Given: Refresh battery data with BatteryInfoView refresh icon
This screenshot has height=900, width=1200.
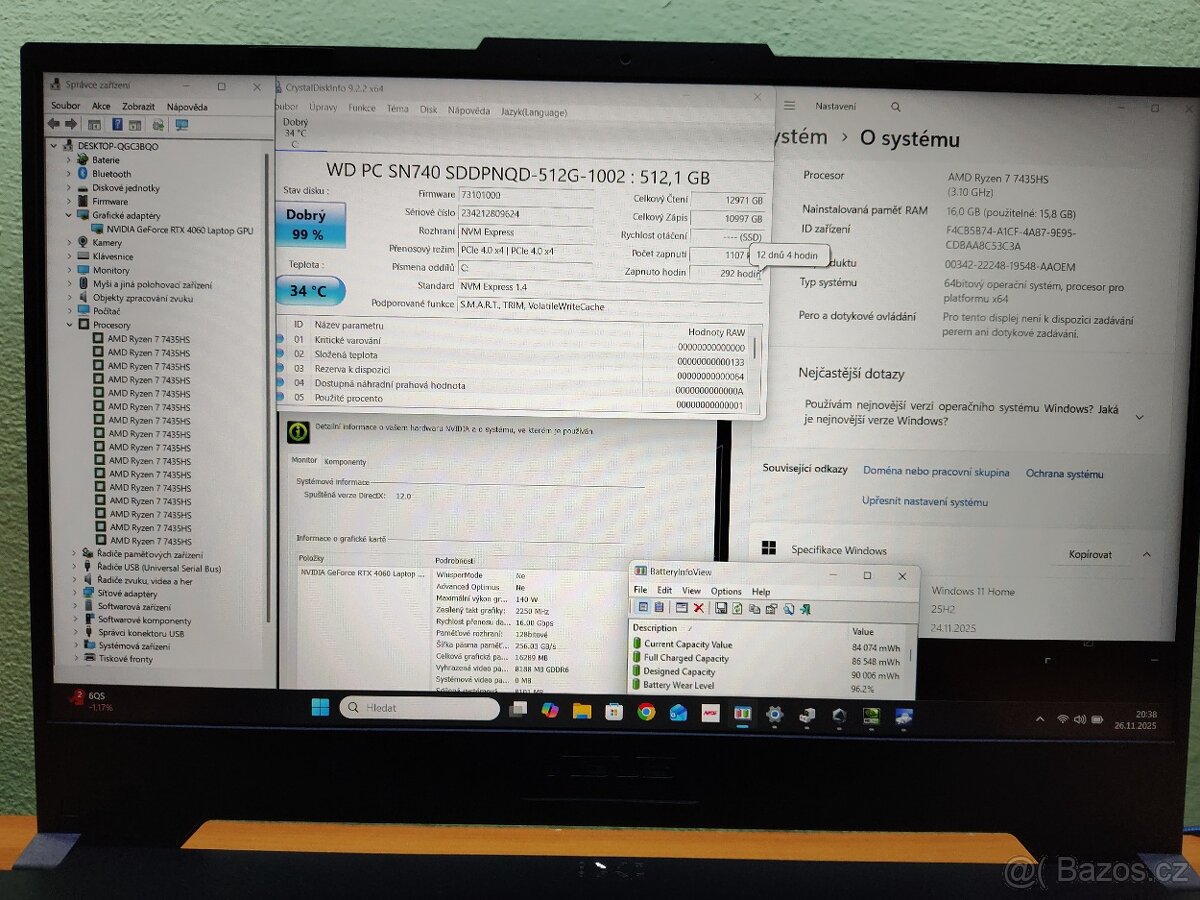Looking at the screenshot, I should 738,609.
